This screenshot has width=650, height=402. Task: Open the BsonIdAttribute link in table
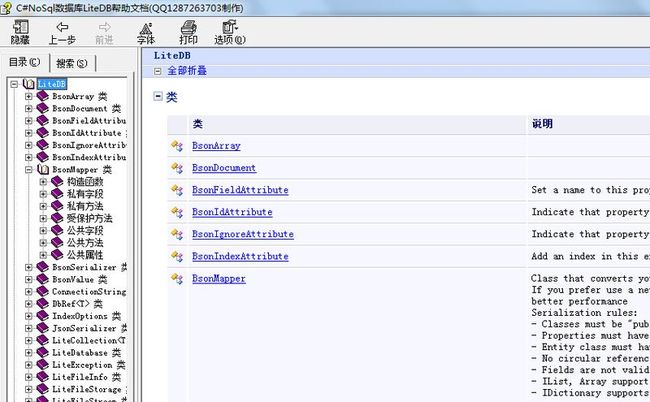(232, 212)
